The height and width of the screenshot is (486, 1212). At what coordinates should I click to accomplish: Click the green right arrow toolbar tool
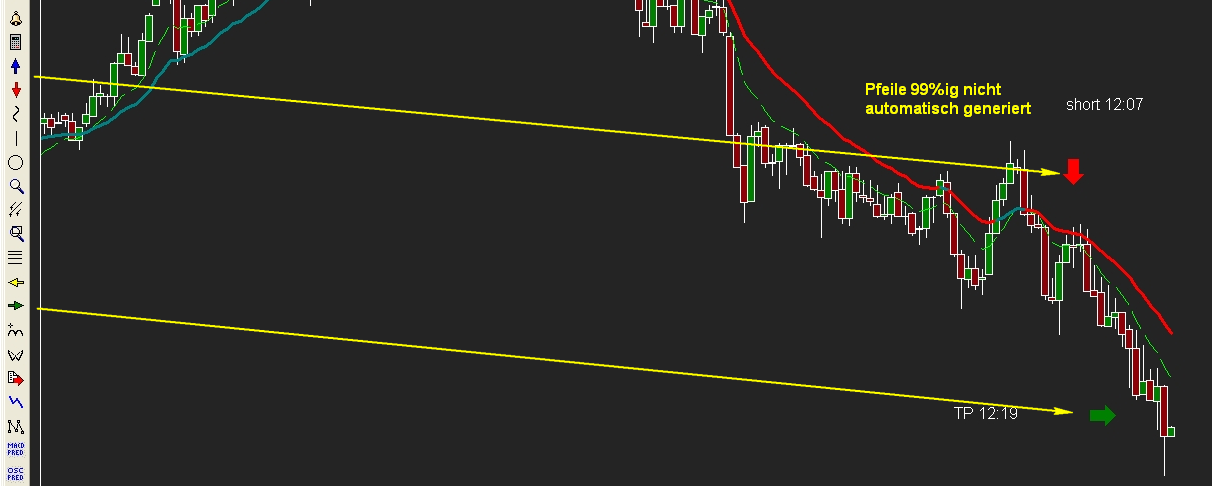(x=15, y=306)
